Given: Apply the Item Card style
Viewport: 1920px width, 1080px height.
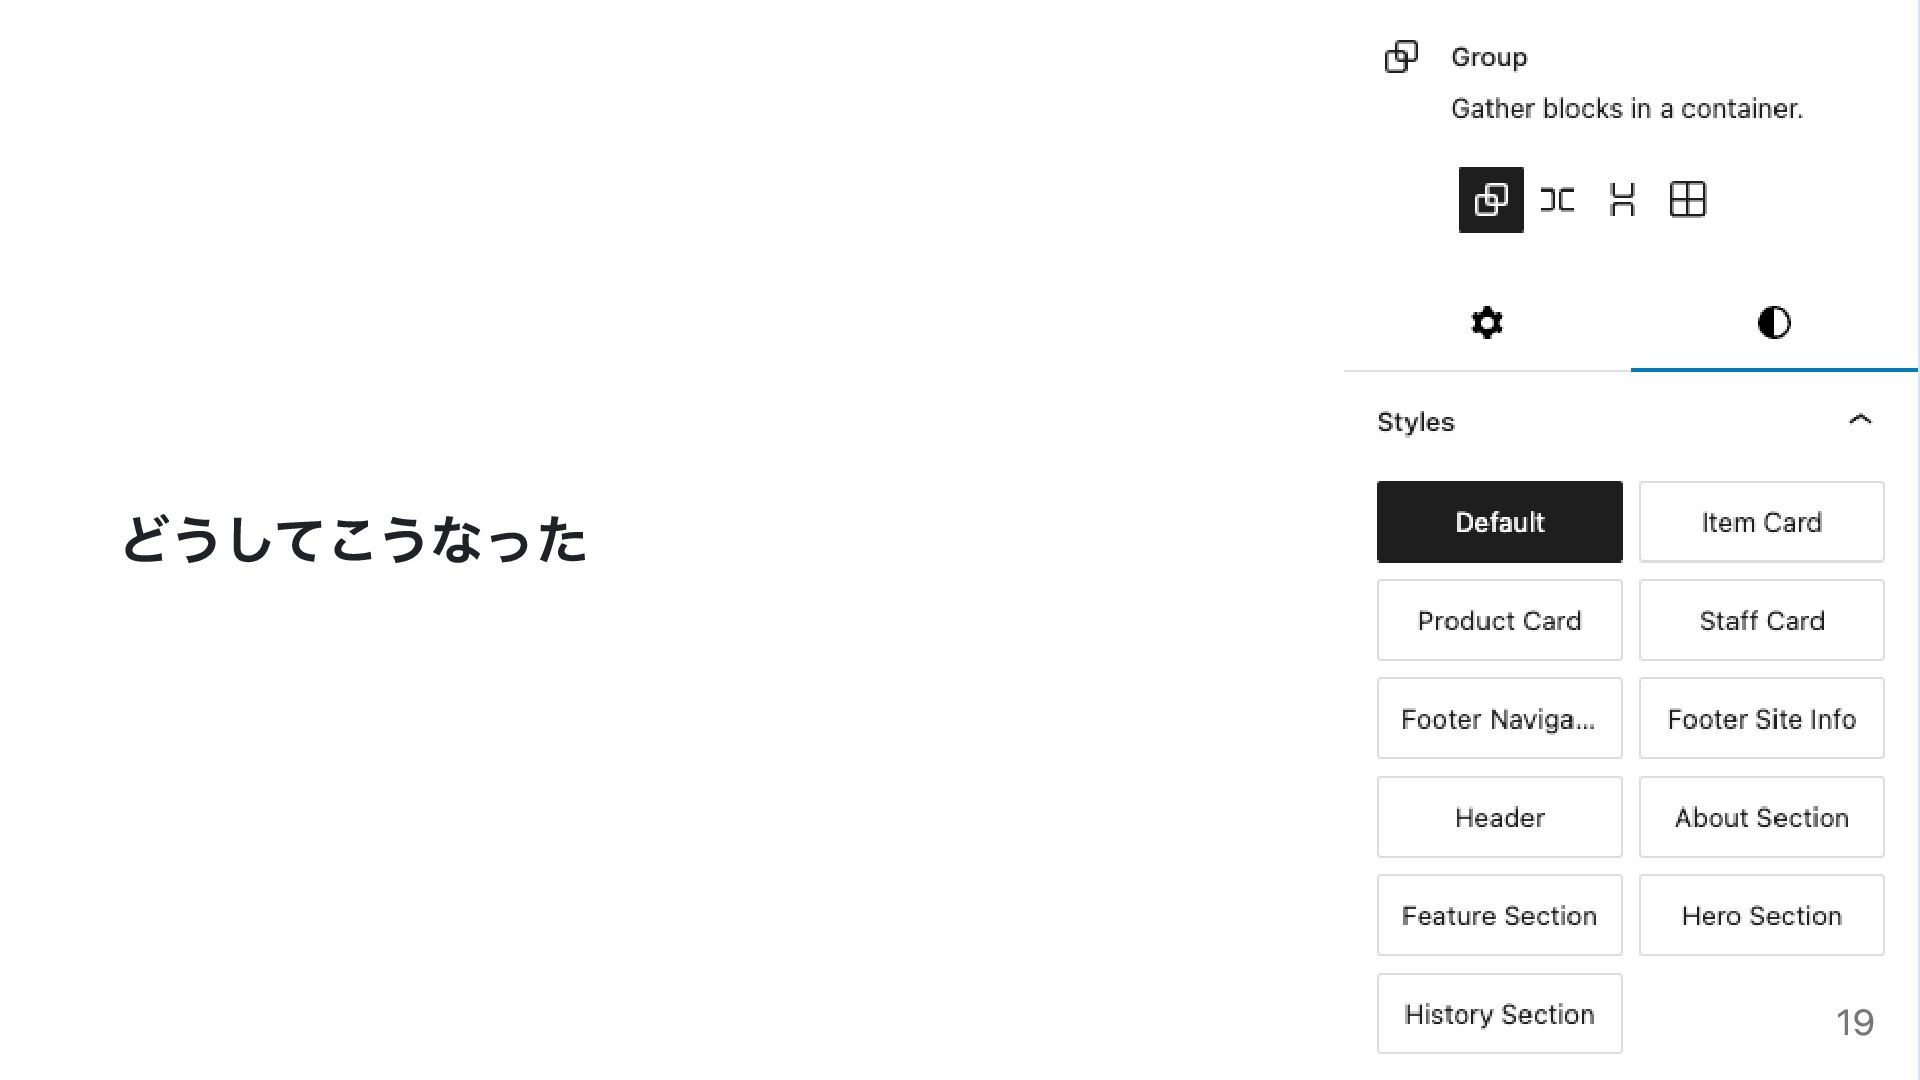Looking at the screenshot, I should (x=1762, y=522).
